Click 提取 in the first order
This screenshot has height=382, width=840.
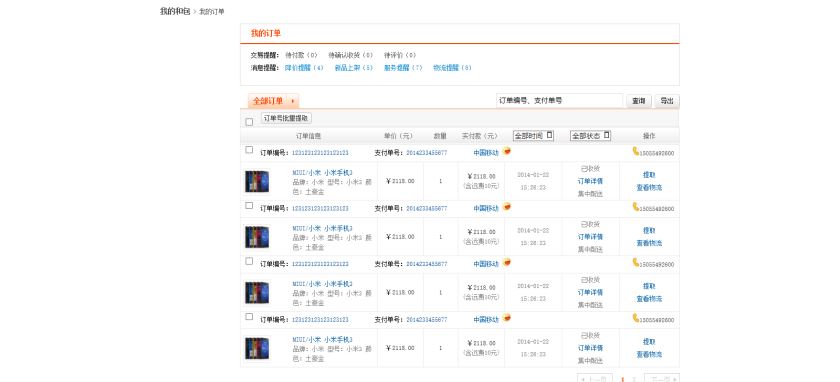(649, 175)
